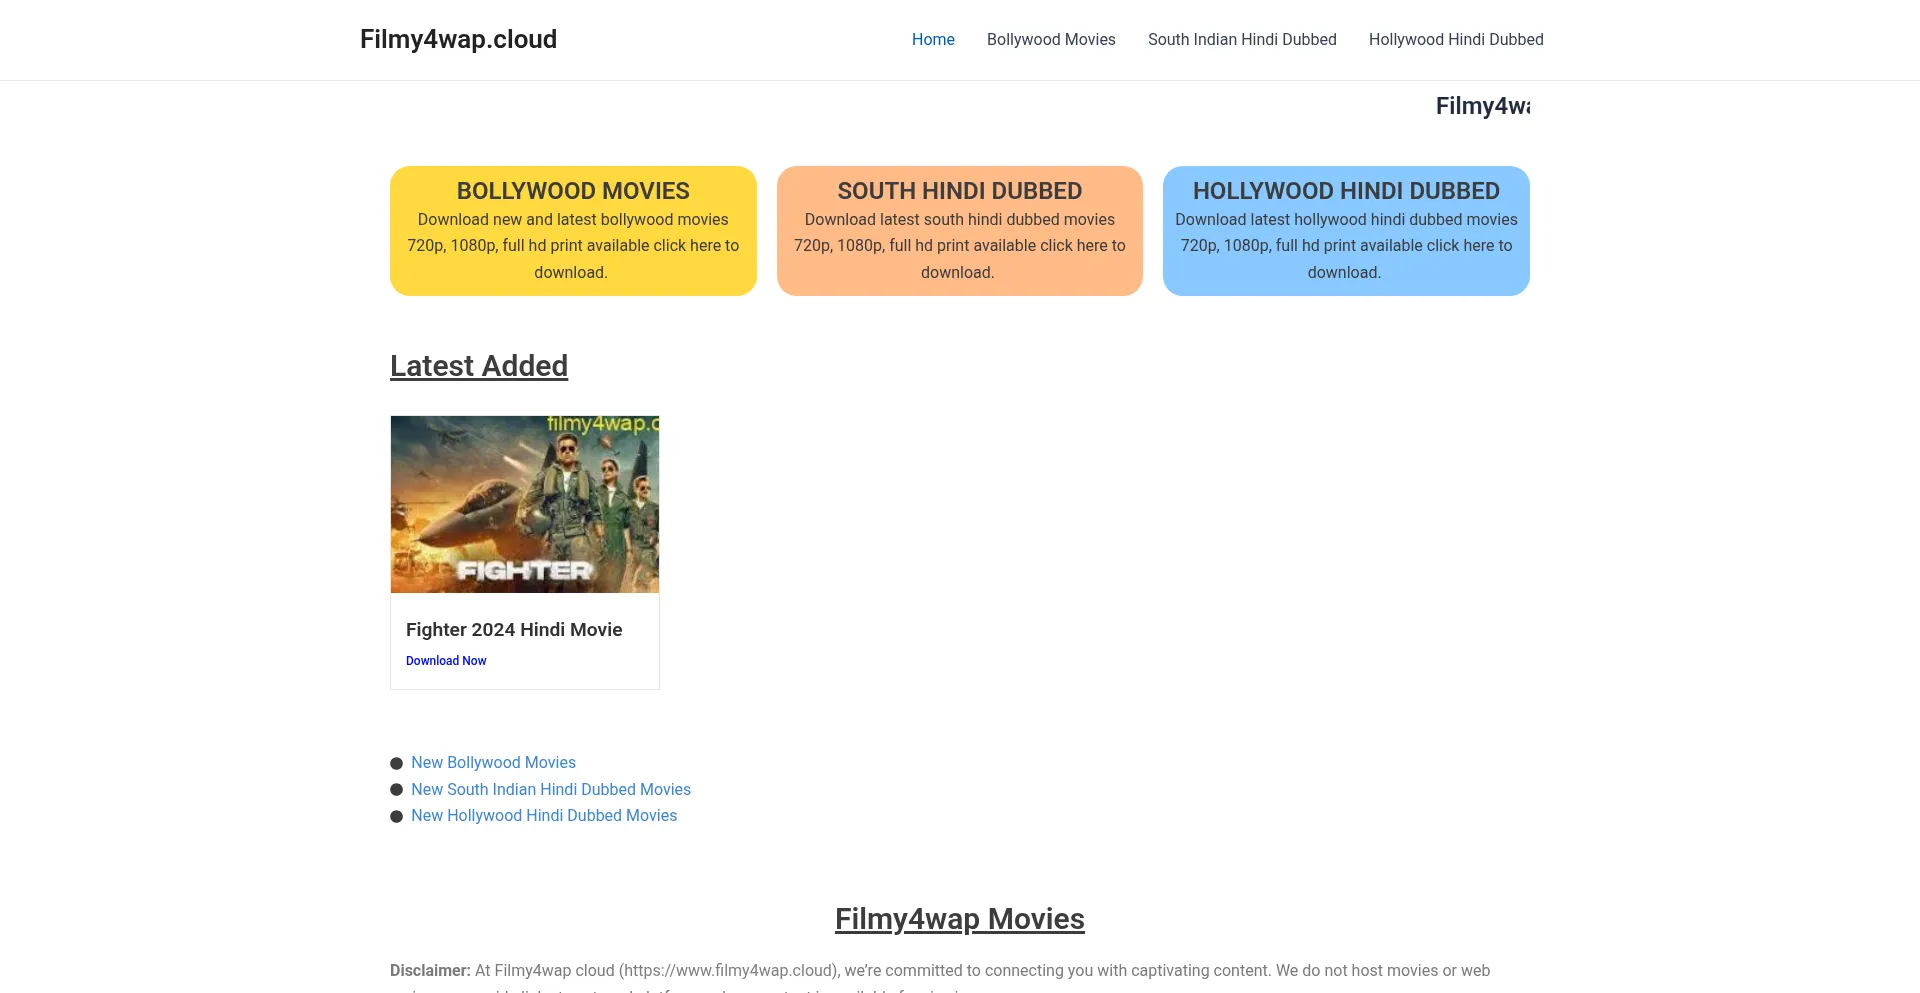Open Bollywood Movies in the top navigation
Viewport: 1920px width, 993px height.
(x=1051, y=39)
